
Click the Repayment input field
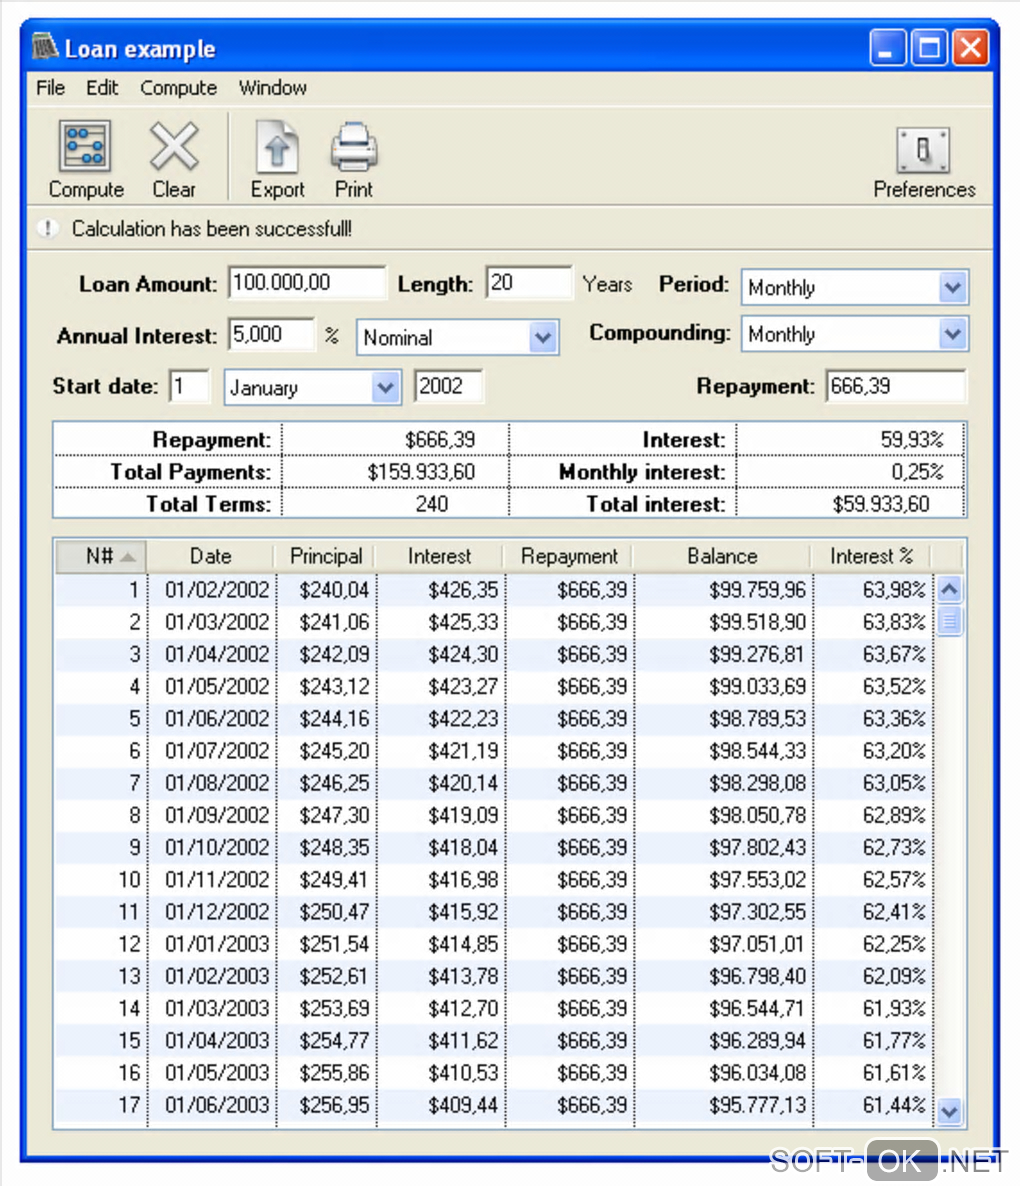(895, 387)
